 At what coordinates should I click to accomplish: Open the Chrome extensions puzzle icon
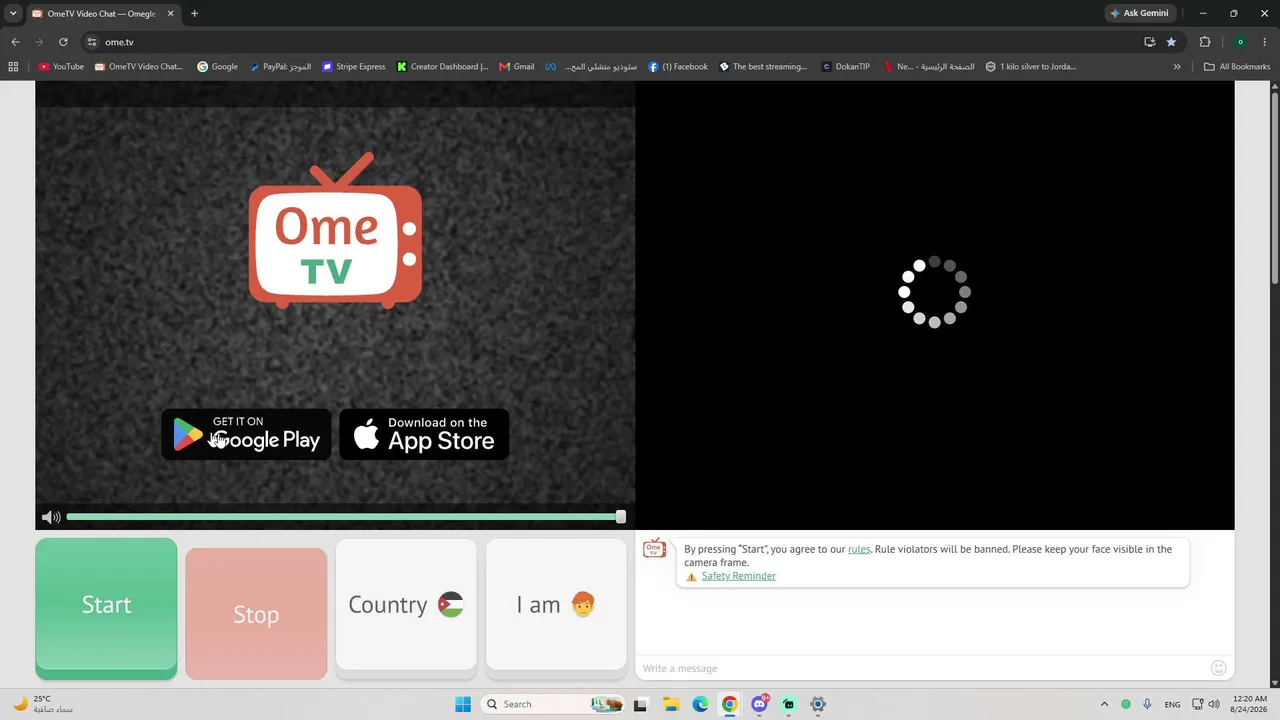[1204, 42]
